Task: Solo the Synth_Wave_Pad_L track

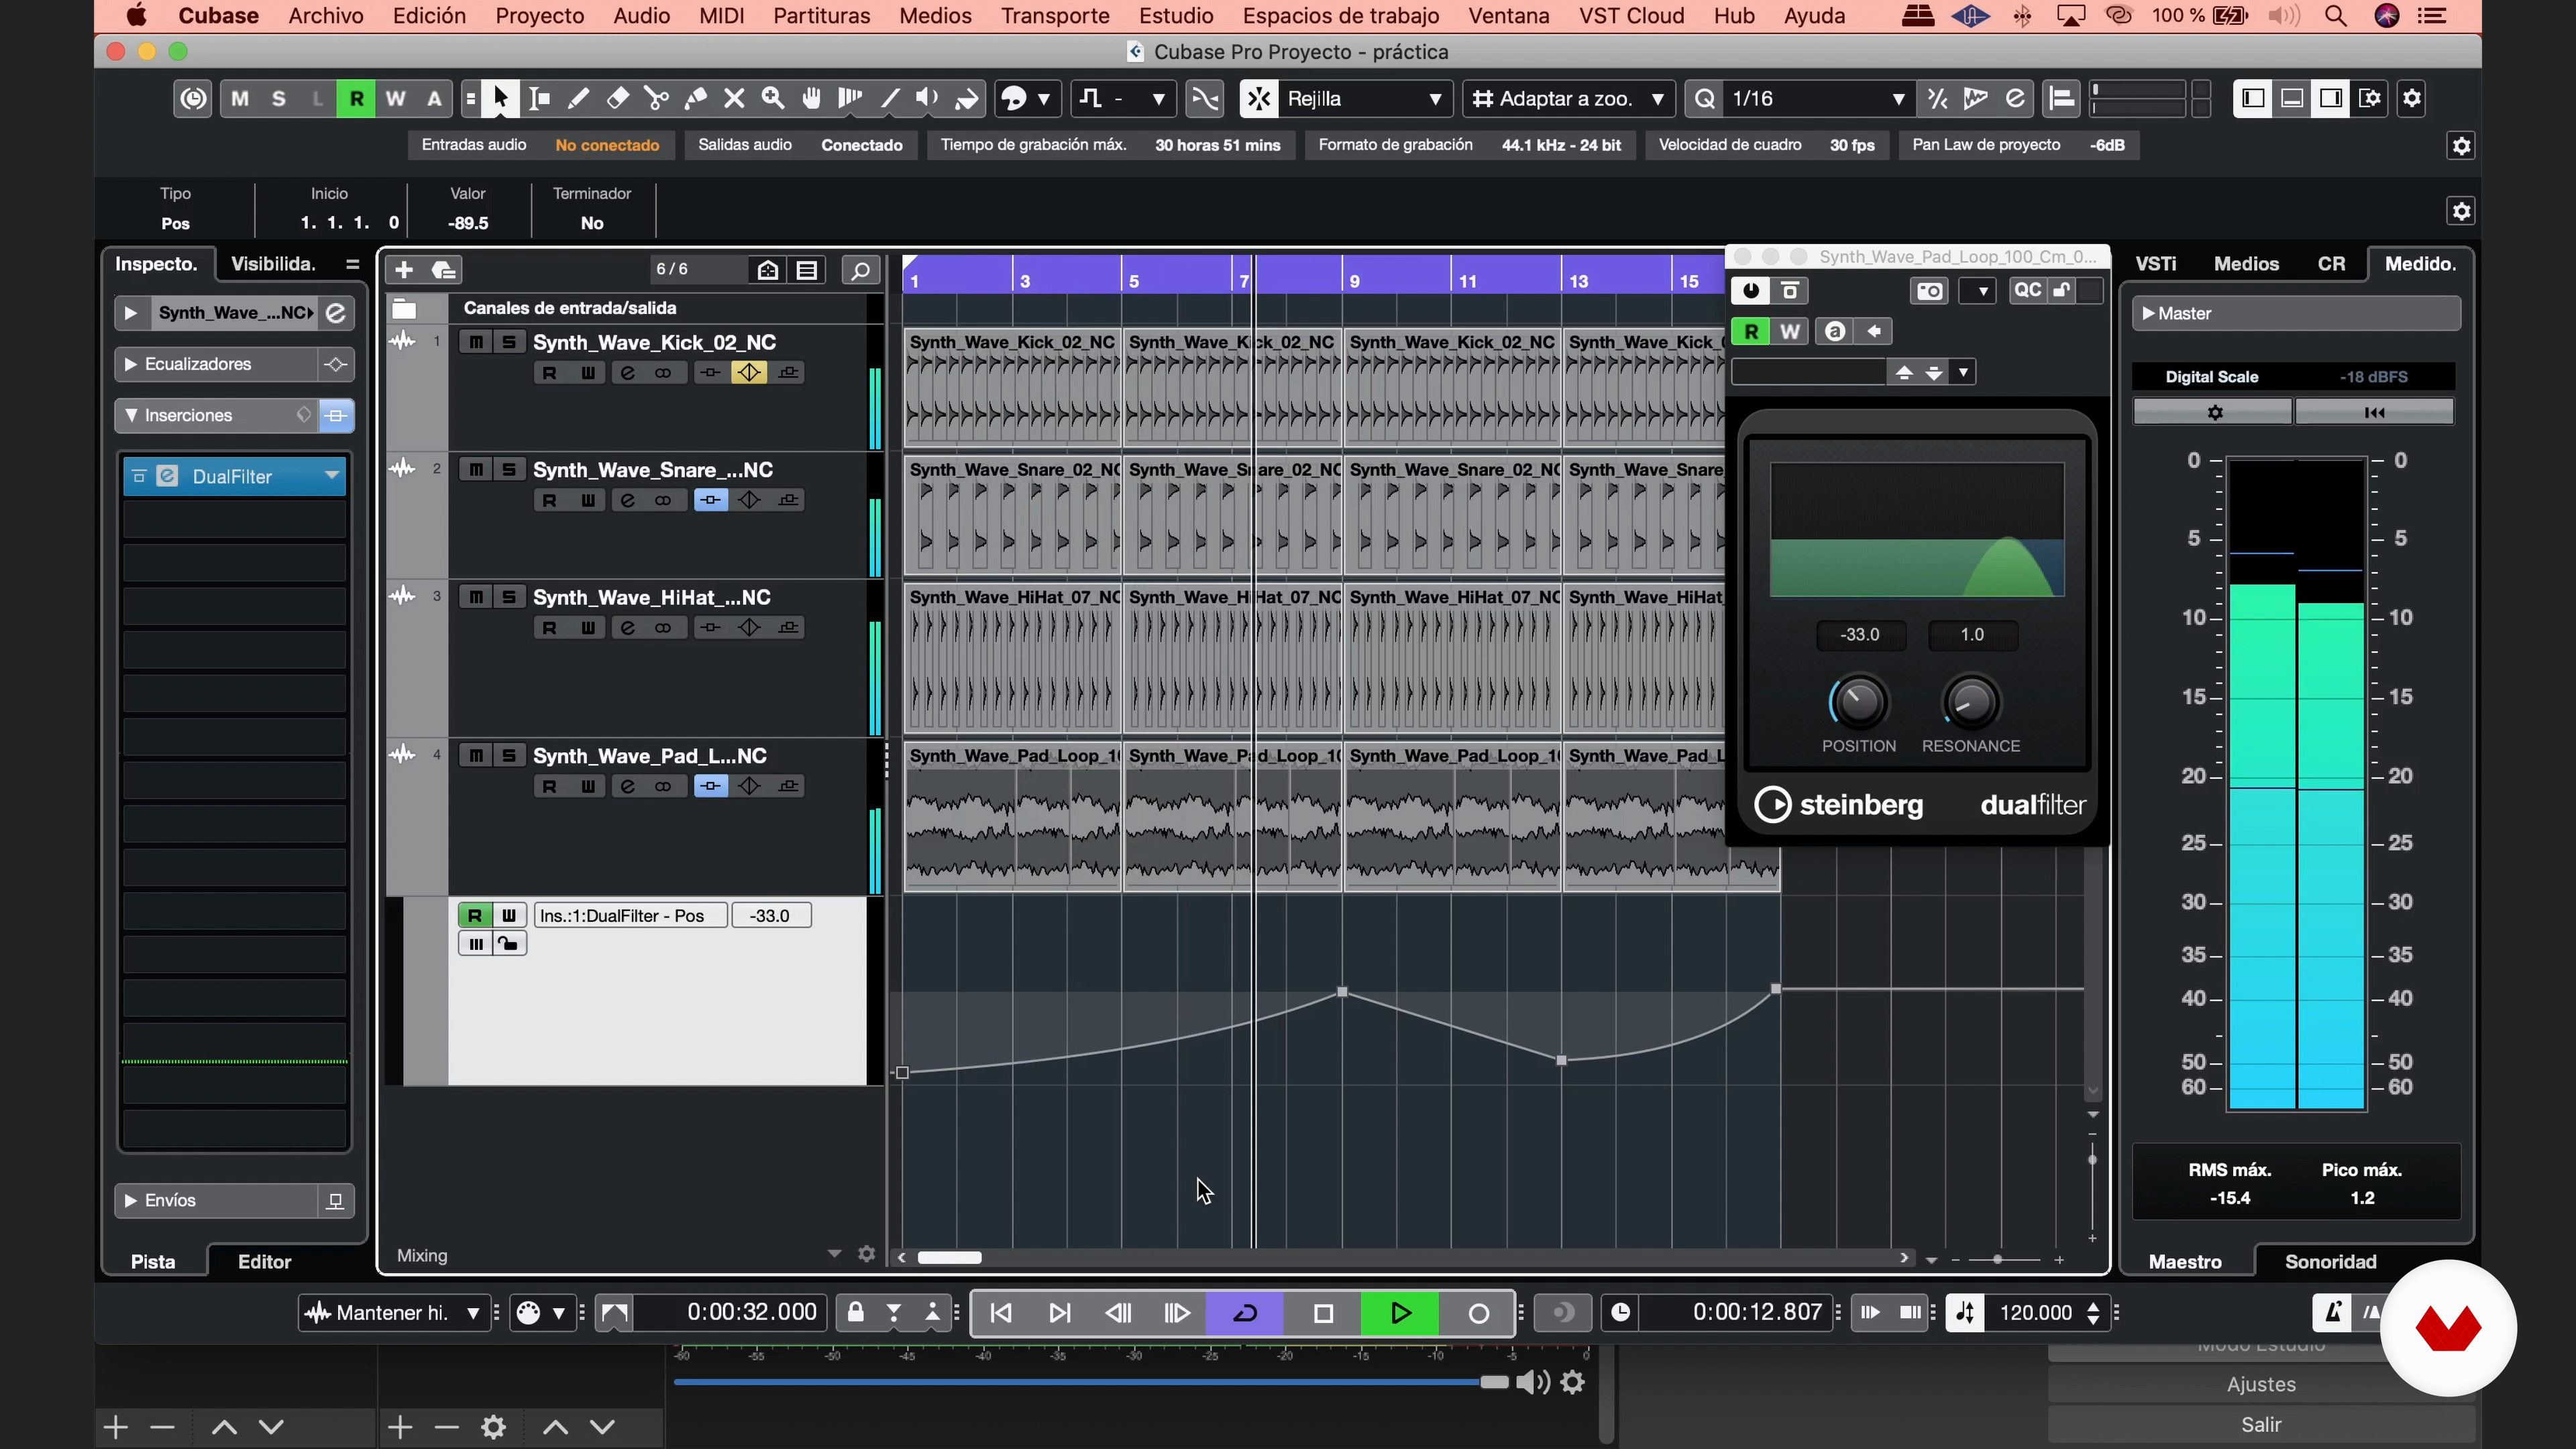Action: click(509, 755)
